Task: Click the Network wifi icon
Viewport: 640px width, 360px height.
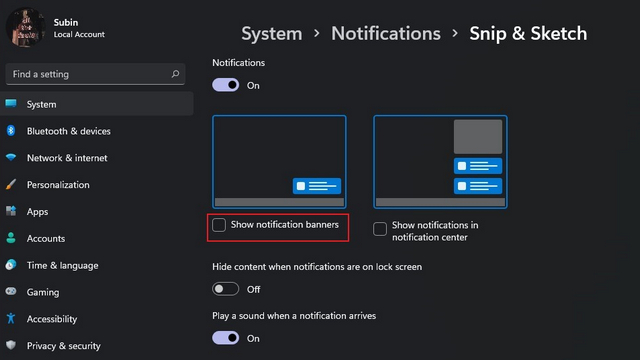Action: [x=11, y=158]
